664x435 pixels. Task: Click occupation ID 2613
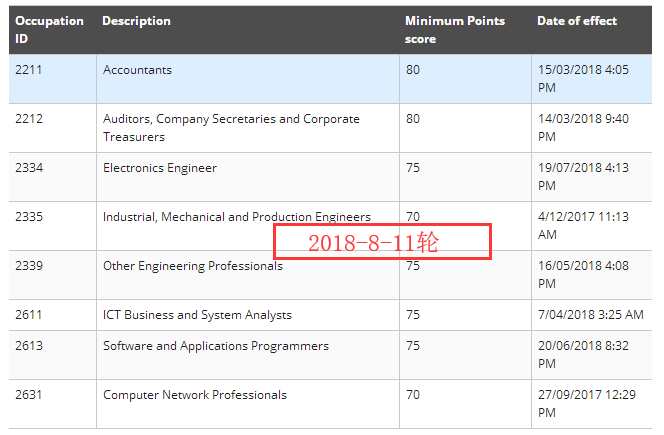[29, 346]
